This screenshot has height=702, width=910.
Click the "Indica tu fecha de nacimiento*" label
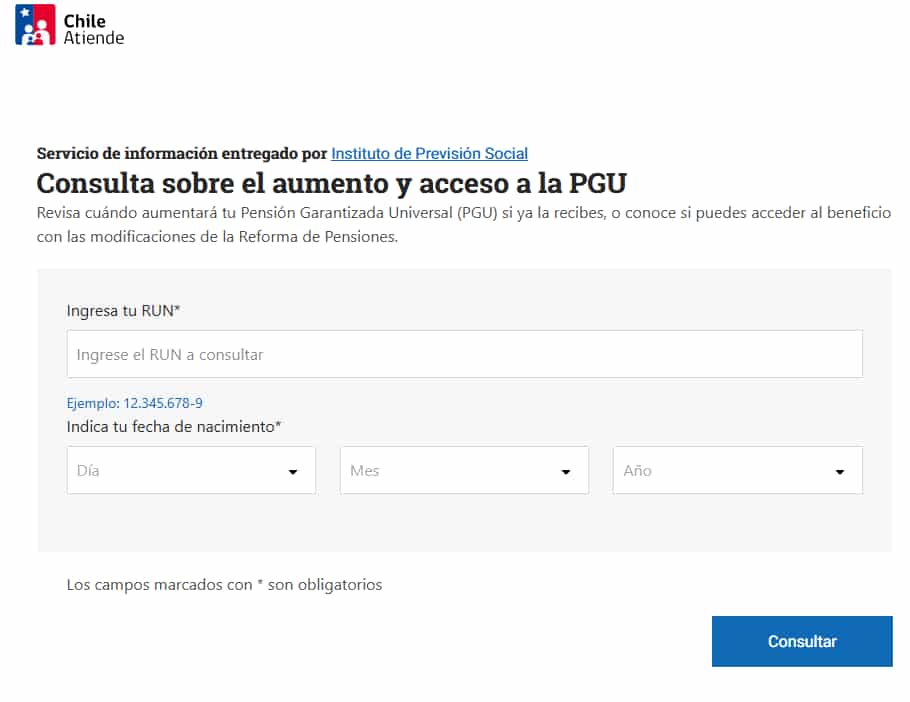(x=174, y=427)
